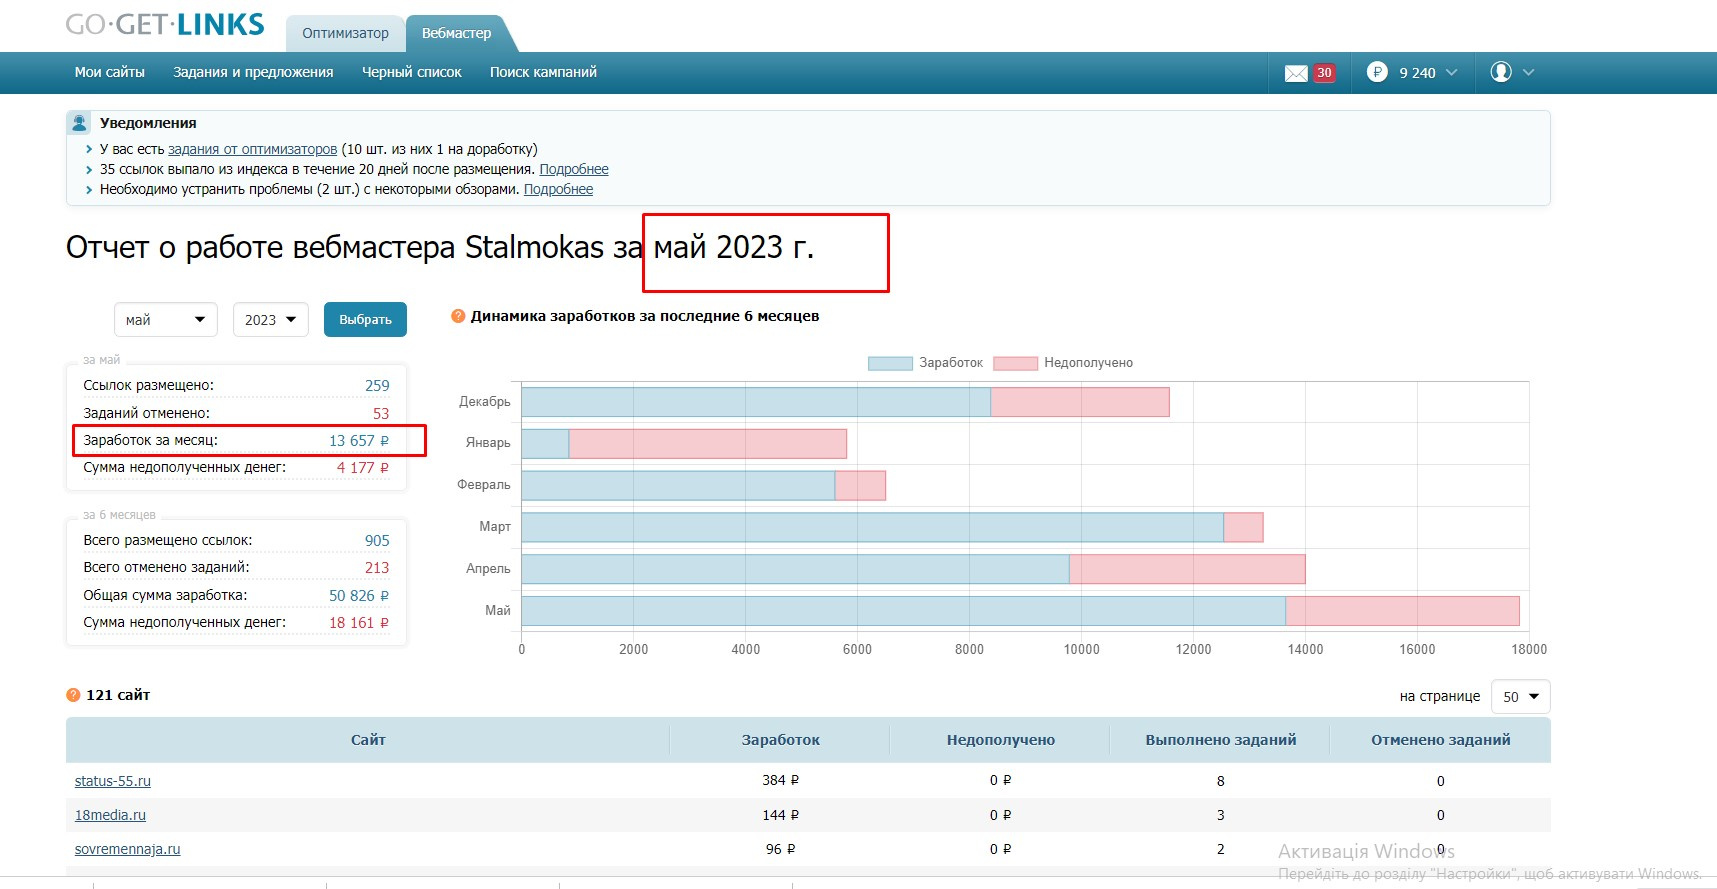Viewport: 1717px width, 889px height.
Task: Expand the 9 240 balance menu chevron
Action: 1452,72
